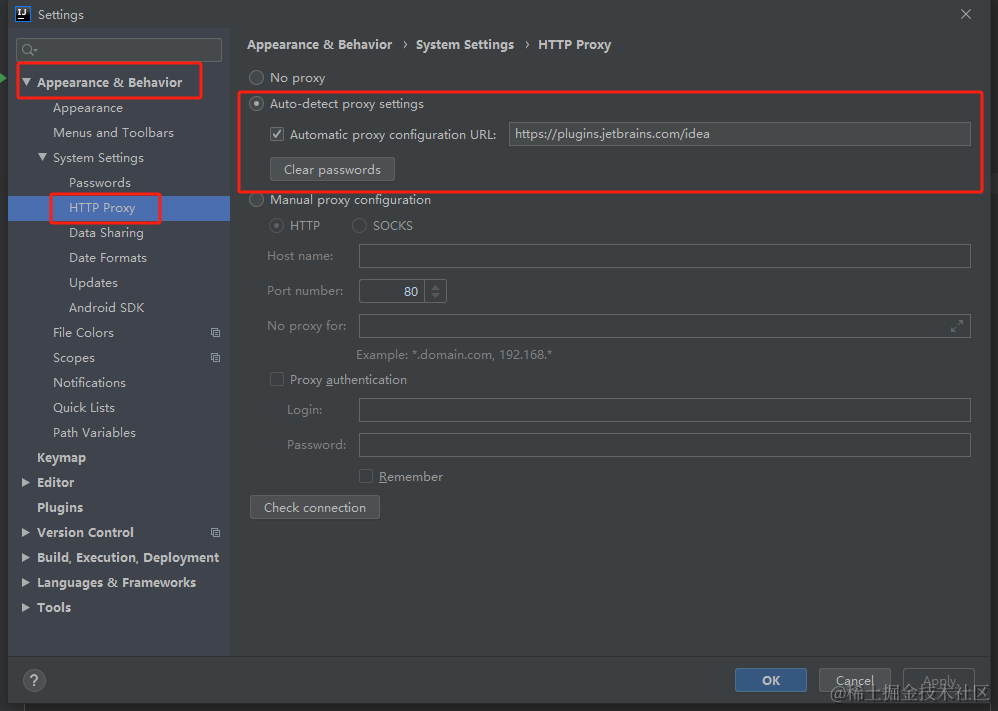Click the Host name input field
This screenshot has width=998, height=711.
[664, 256]
